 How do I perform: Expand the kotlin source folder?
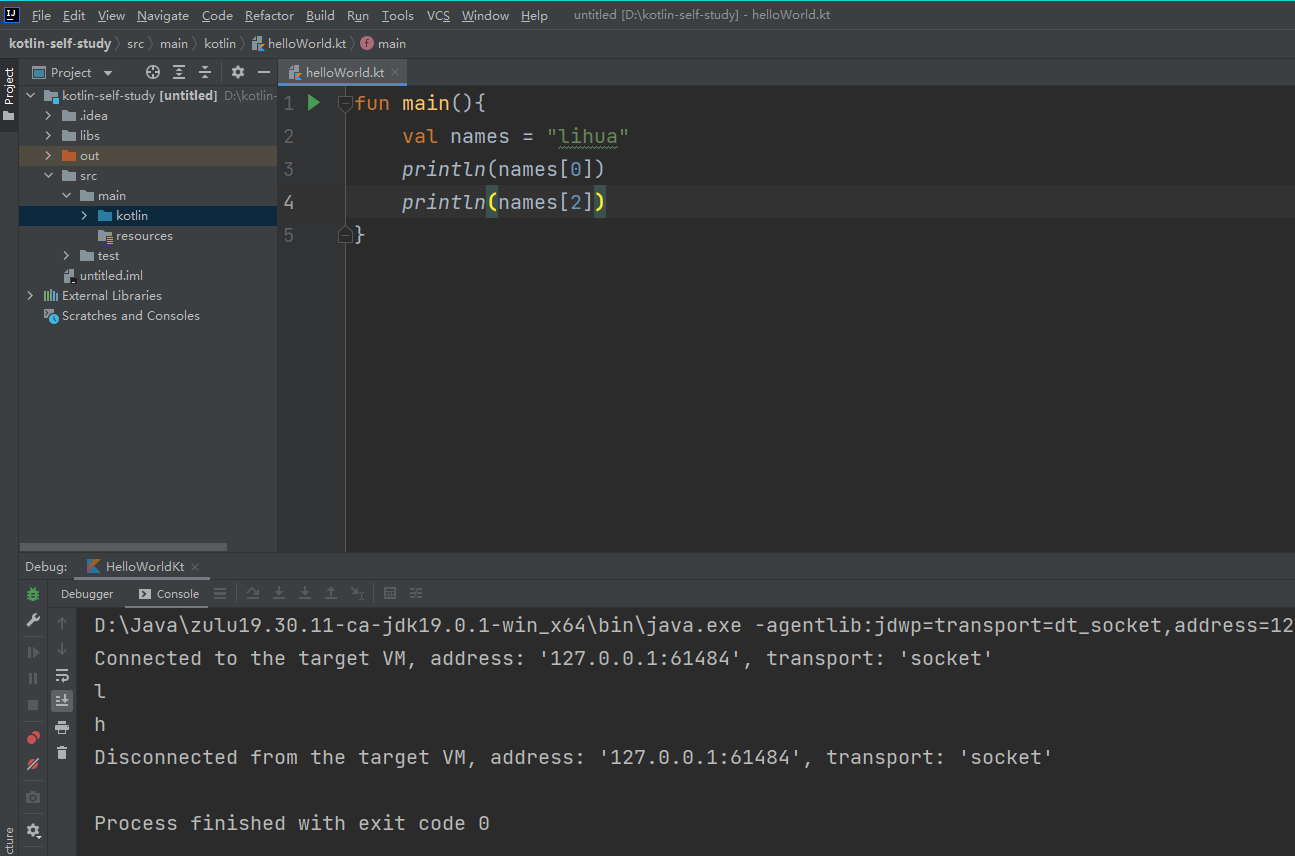click(84, 216)
